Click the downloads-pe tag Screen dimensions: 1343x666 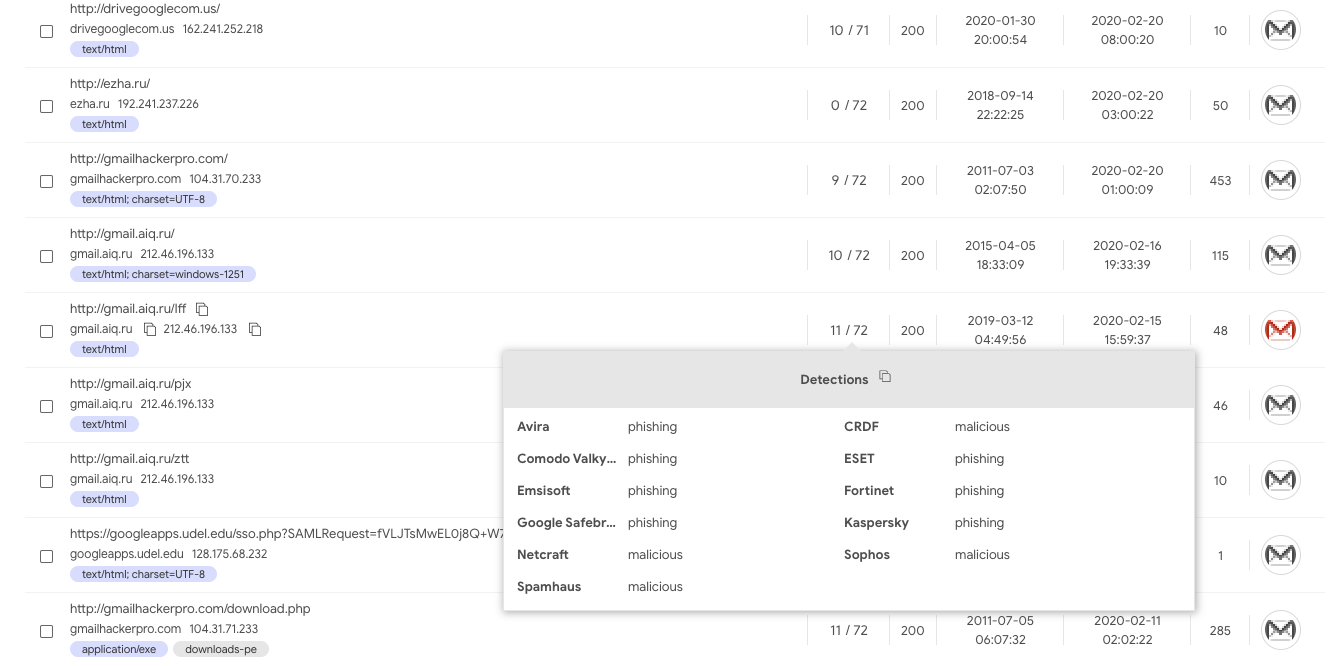pos(221,649)
